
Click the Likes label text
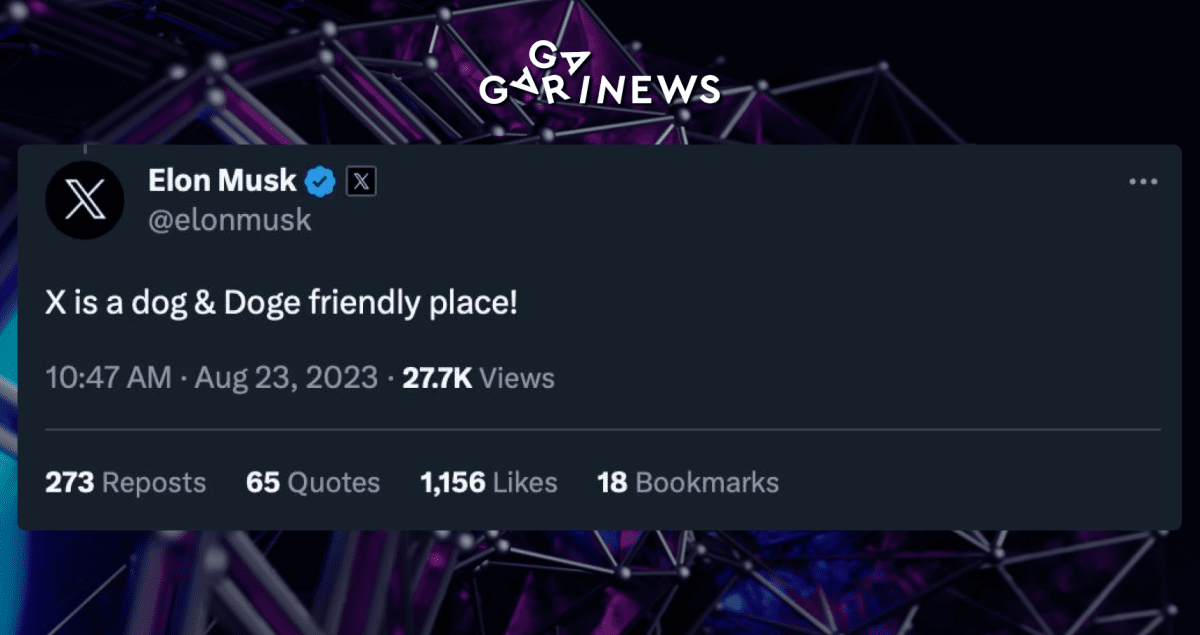pos(525,483)
